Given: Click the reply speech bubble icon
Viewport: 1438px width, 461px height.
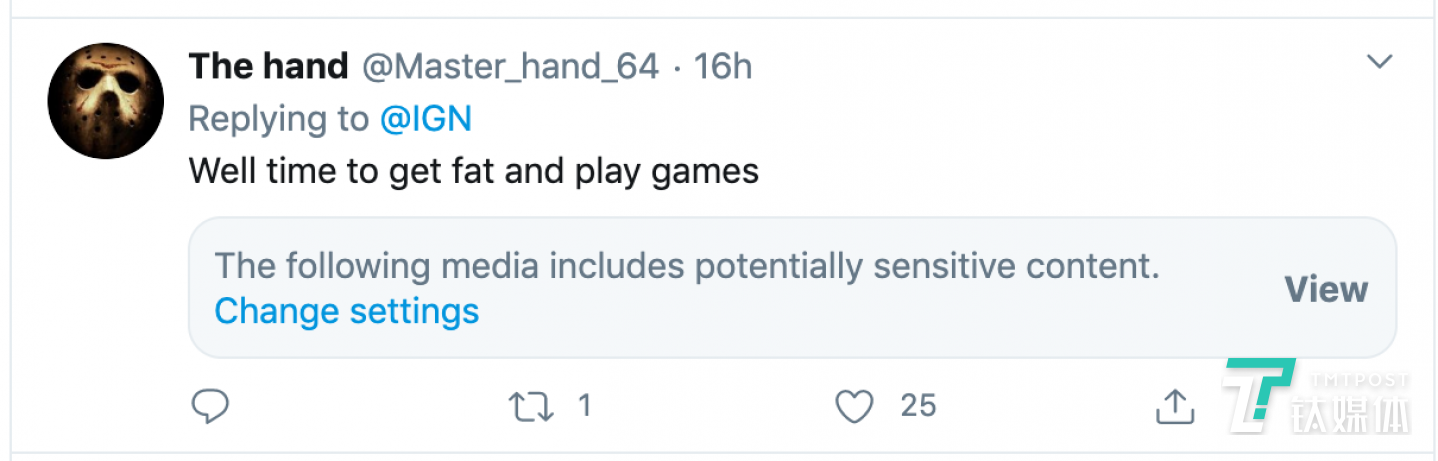Looking at the screenshot, I should tap(210, 405).
